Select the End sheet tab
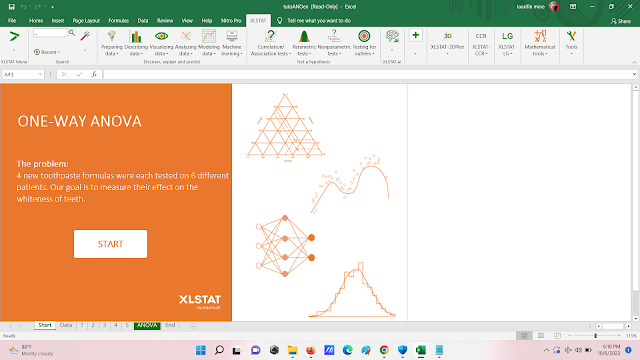 click(x=170, y=325)
